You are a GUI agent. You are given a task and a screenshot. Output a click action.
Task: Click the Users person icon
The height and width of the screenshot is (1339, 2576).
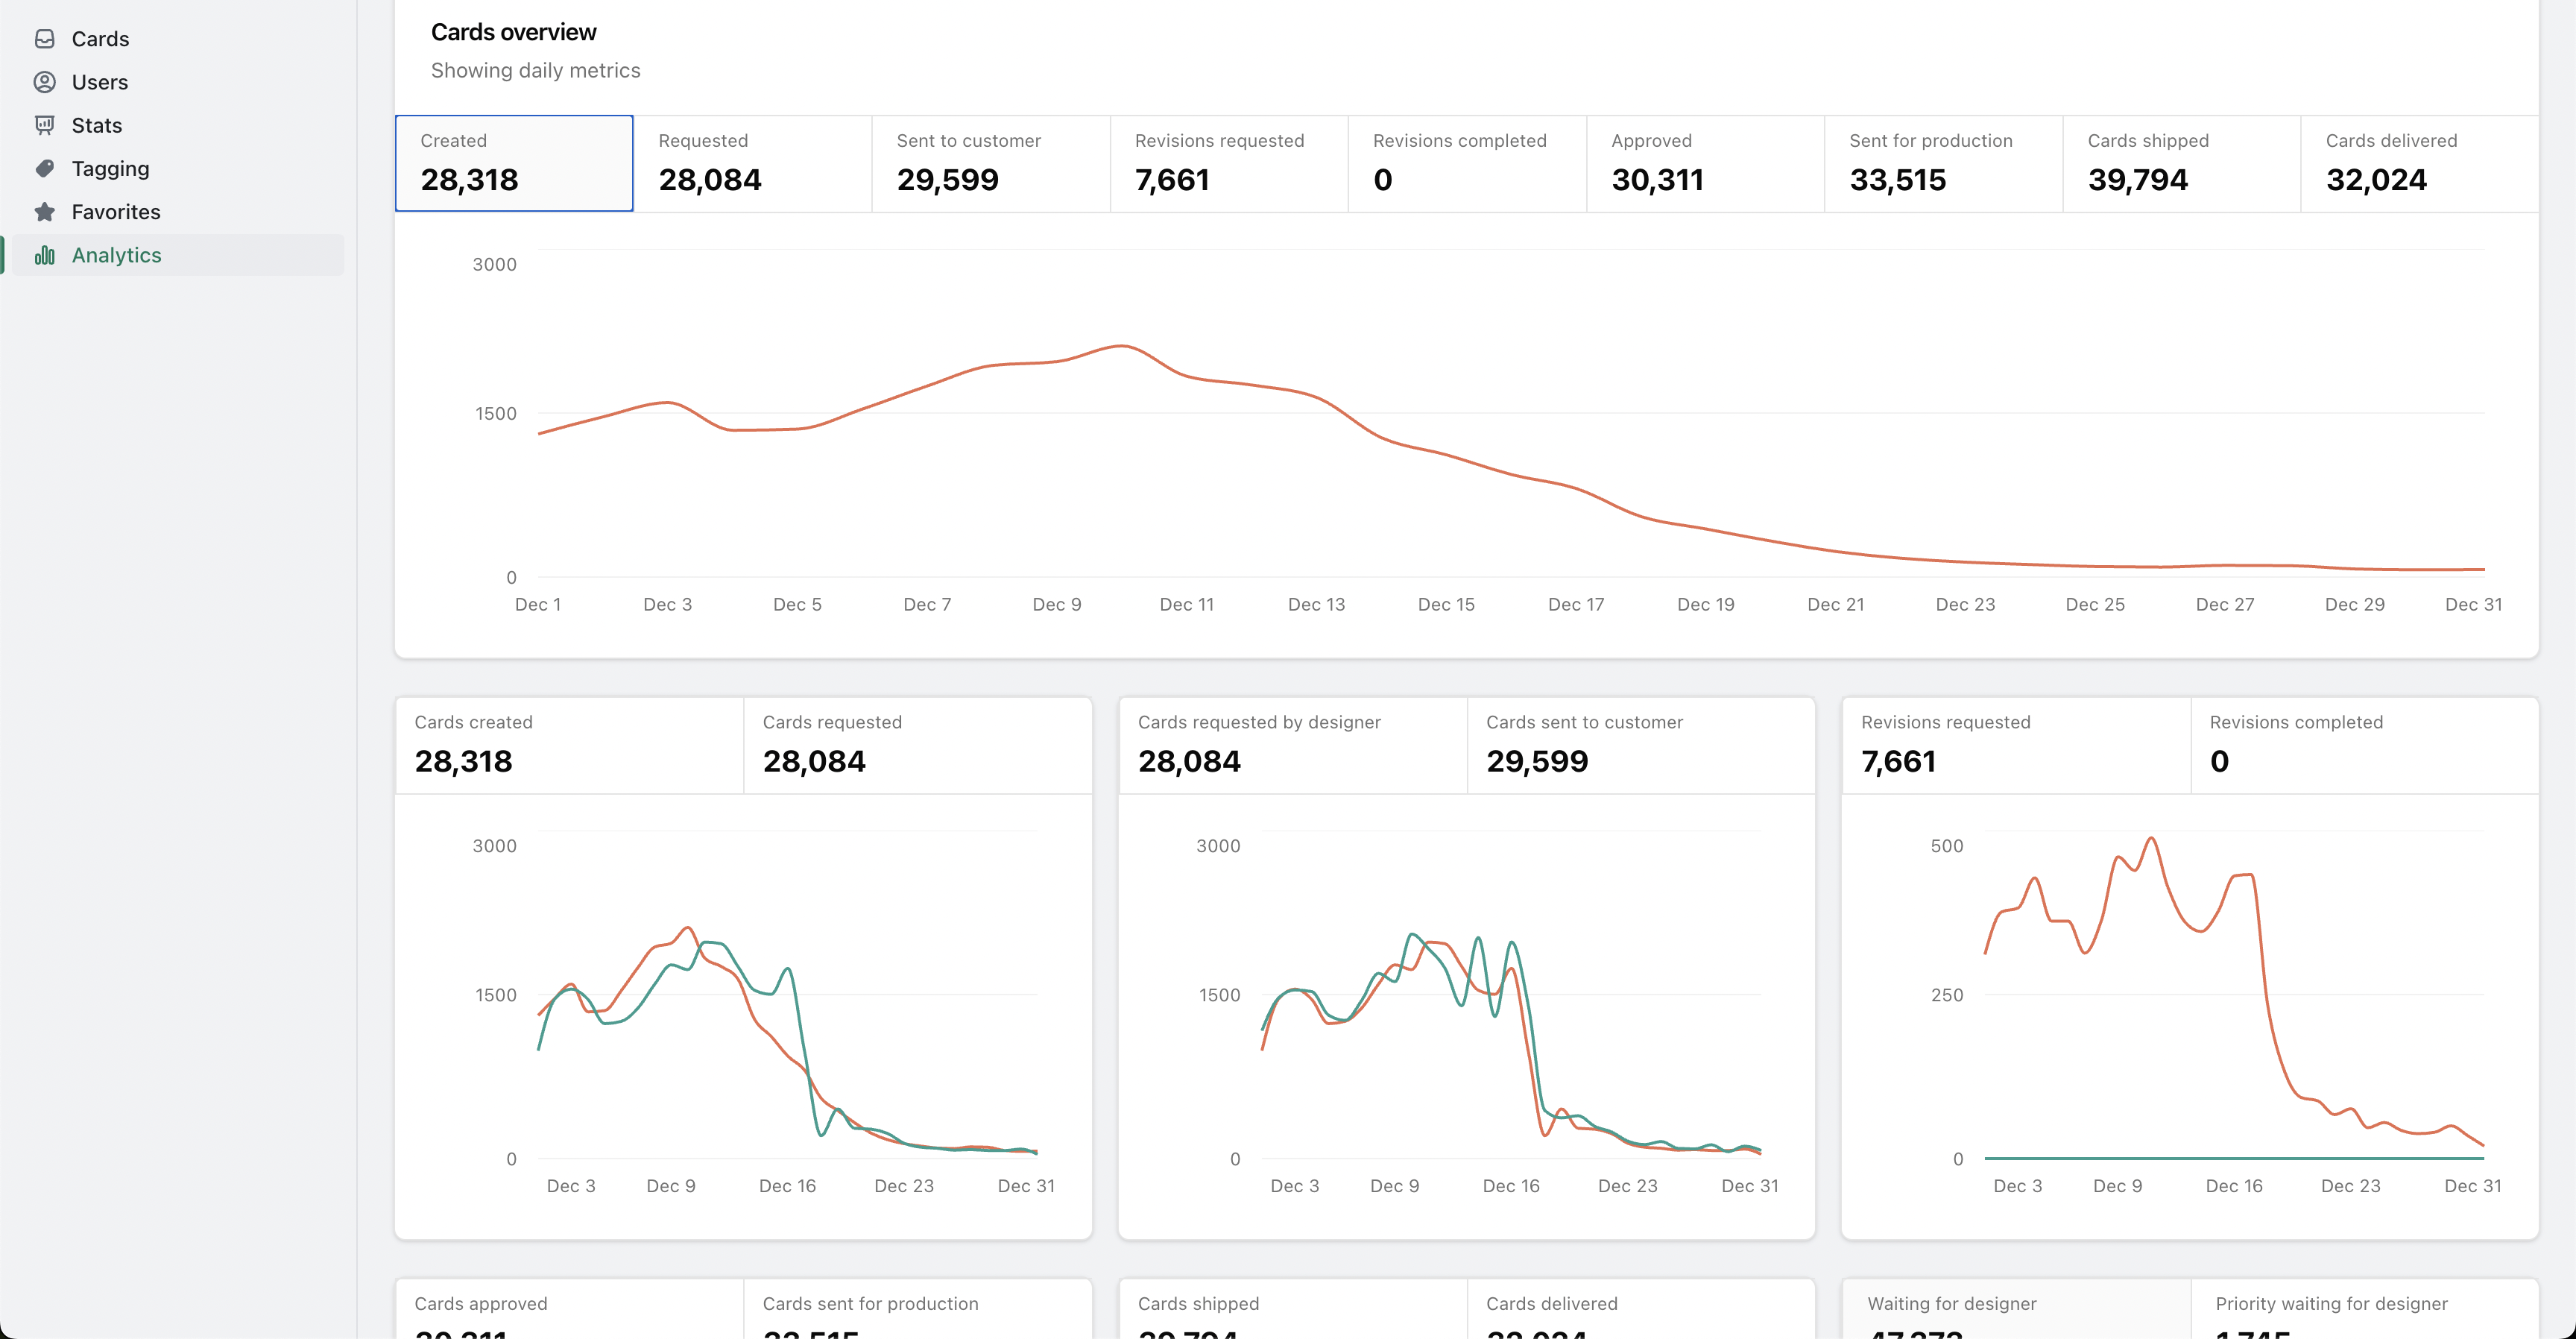44,82
